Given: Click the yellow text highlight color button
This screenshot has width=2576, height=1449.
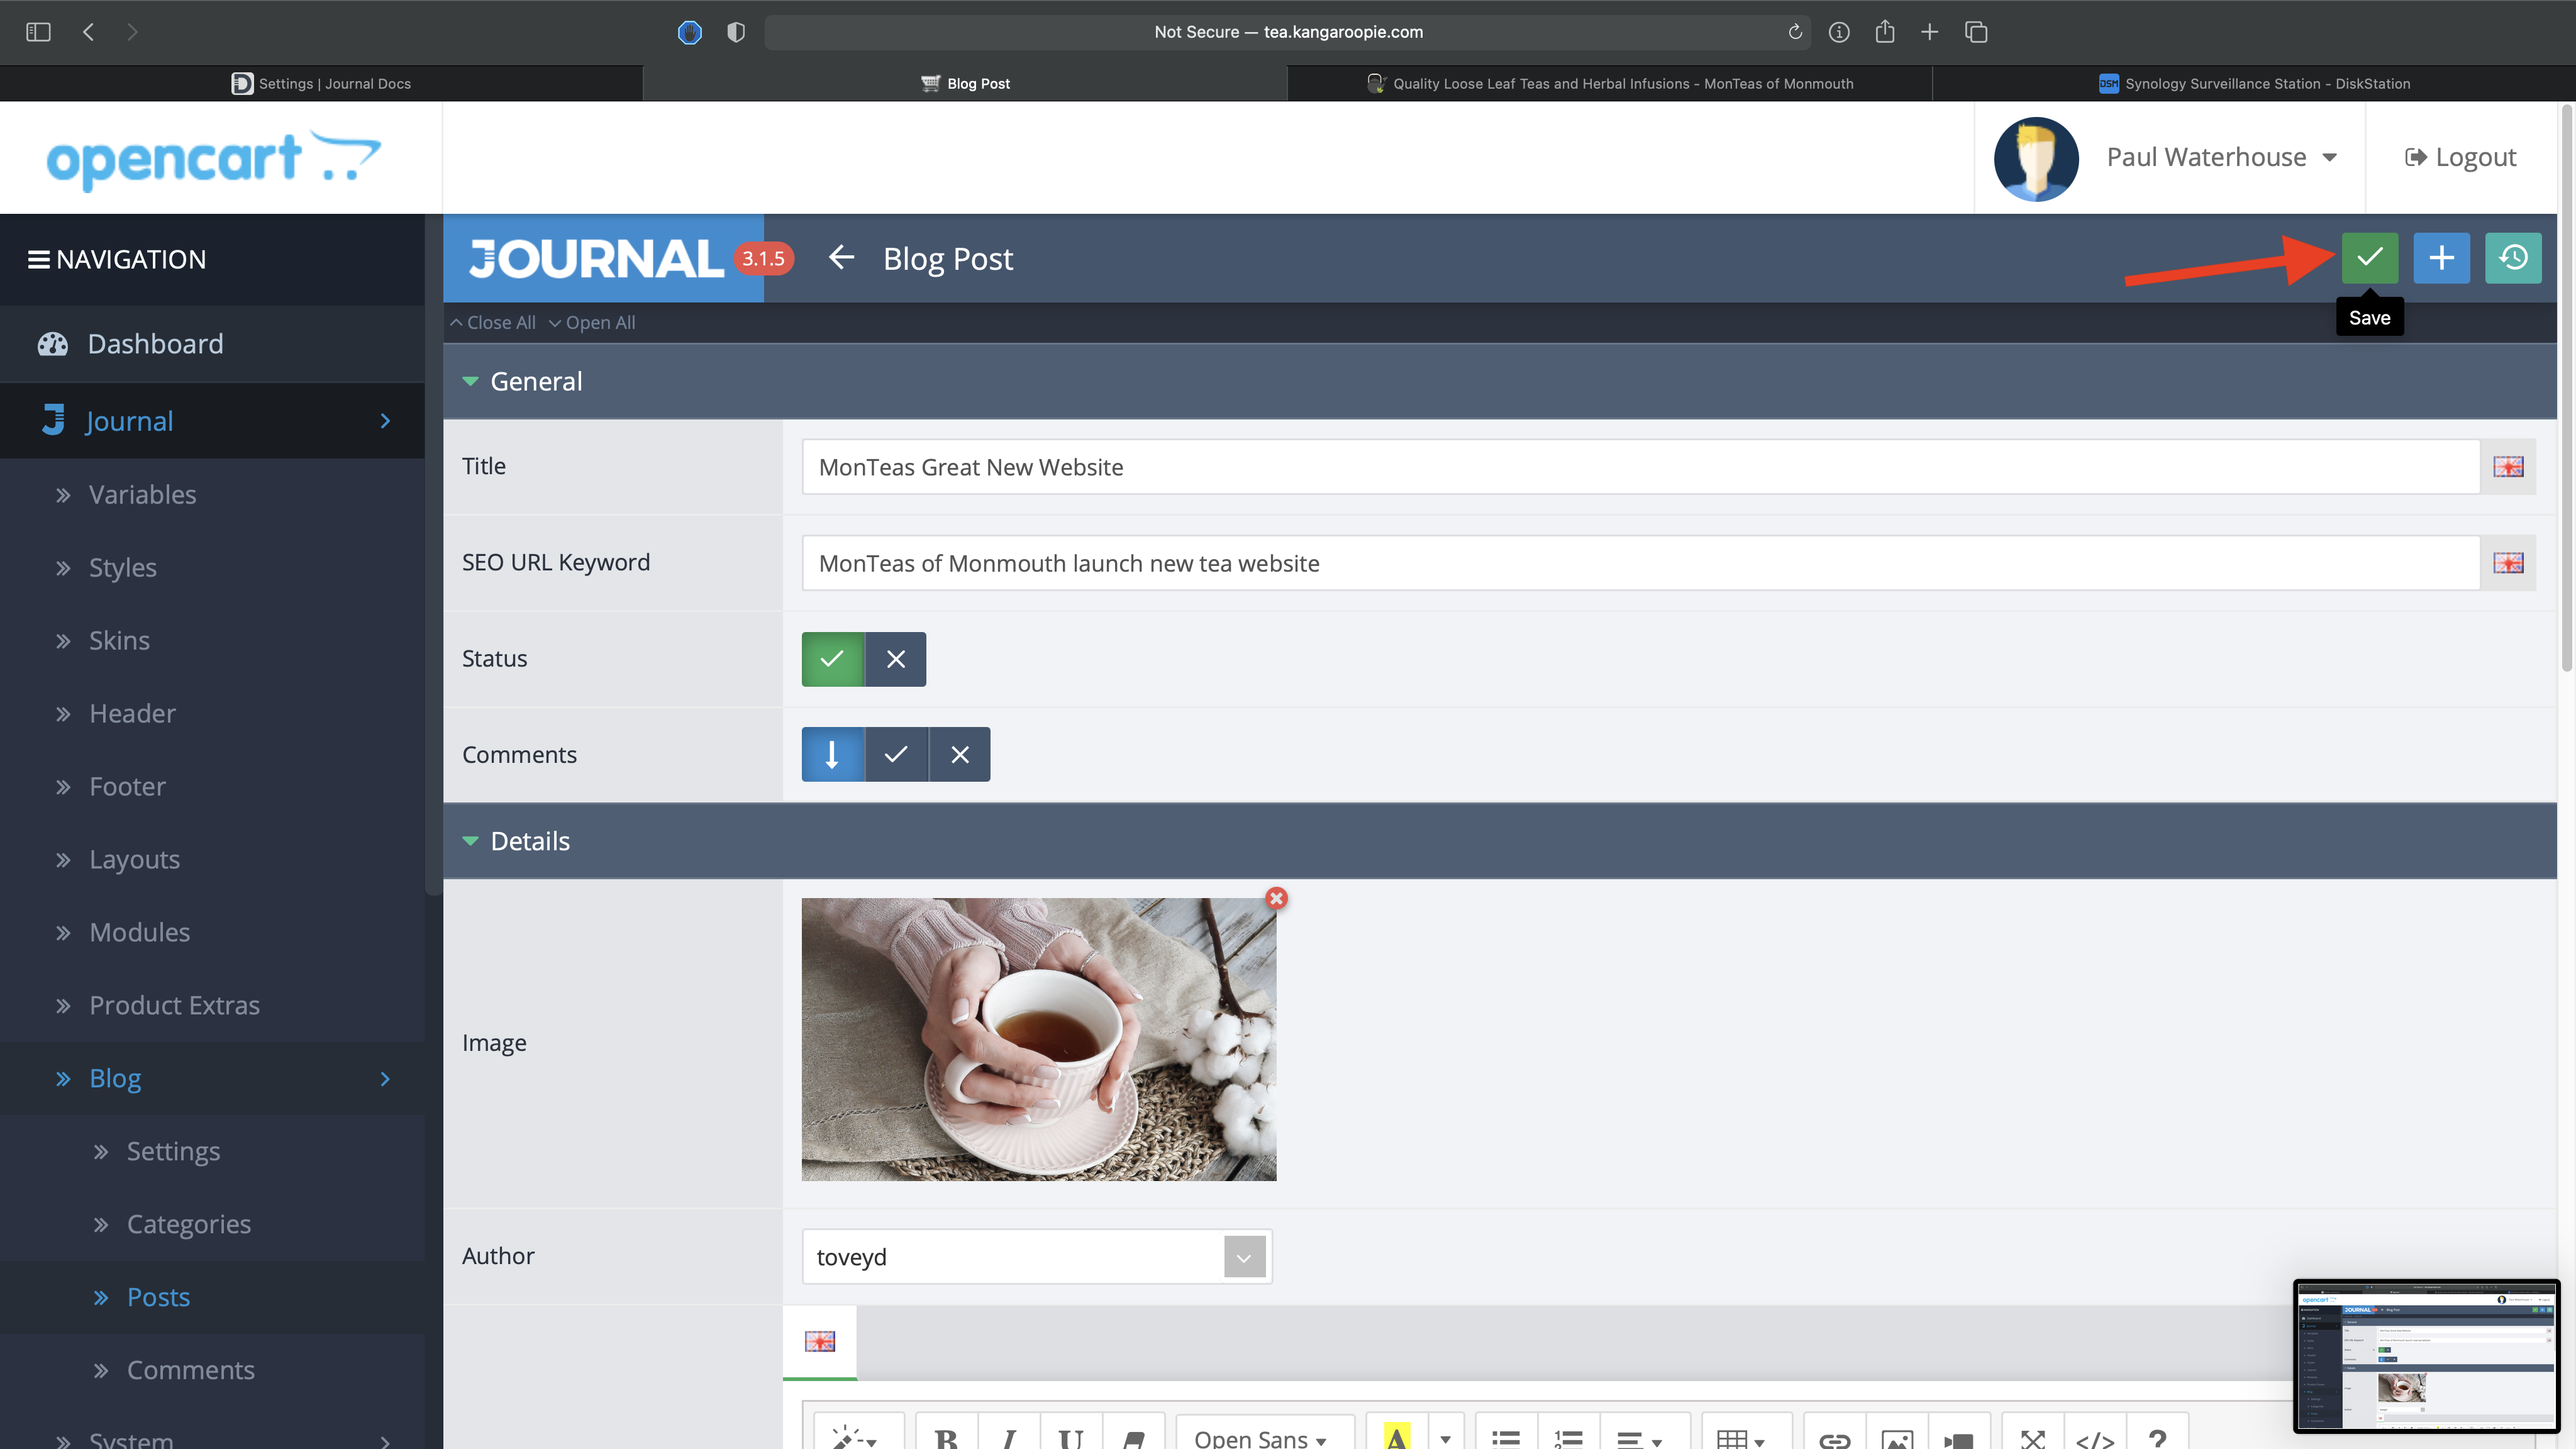Looking at the screenshot, I should coord(1396,1437).
